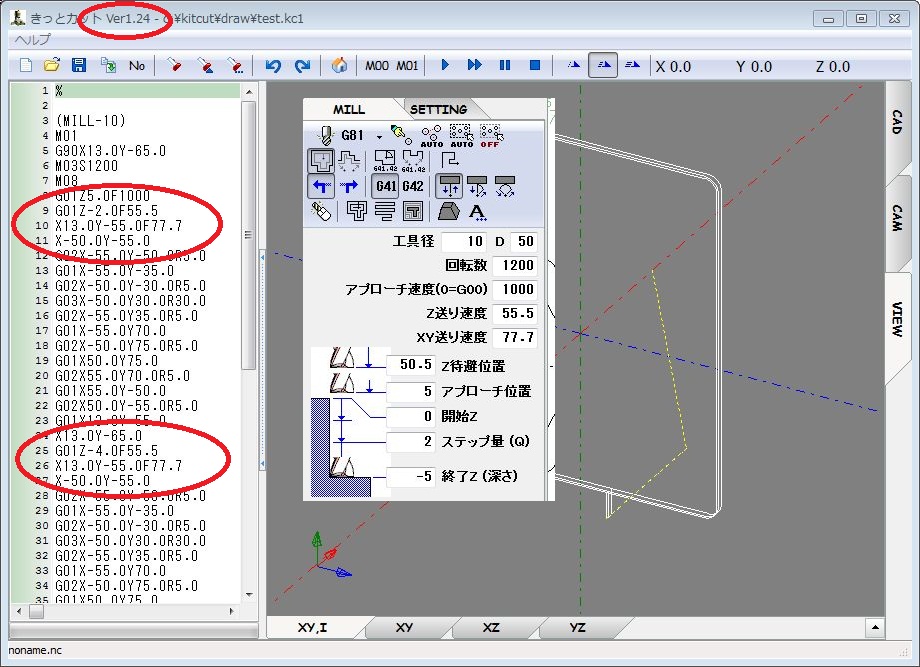The width and height of the screenshot is (920, 667).
Task: Open the VIEW side tab
Action: [897, 319]
